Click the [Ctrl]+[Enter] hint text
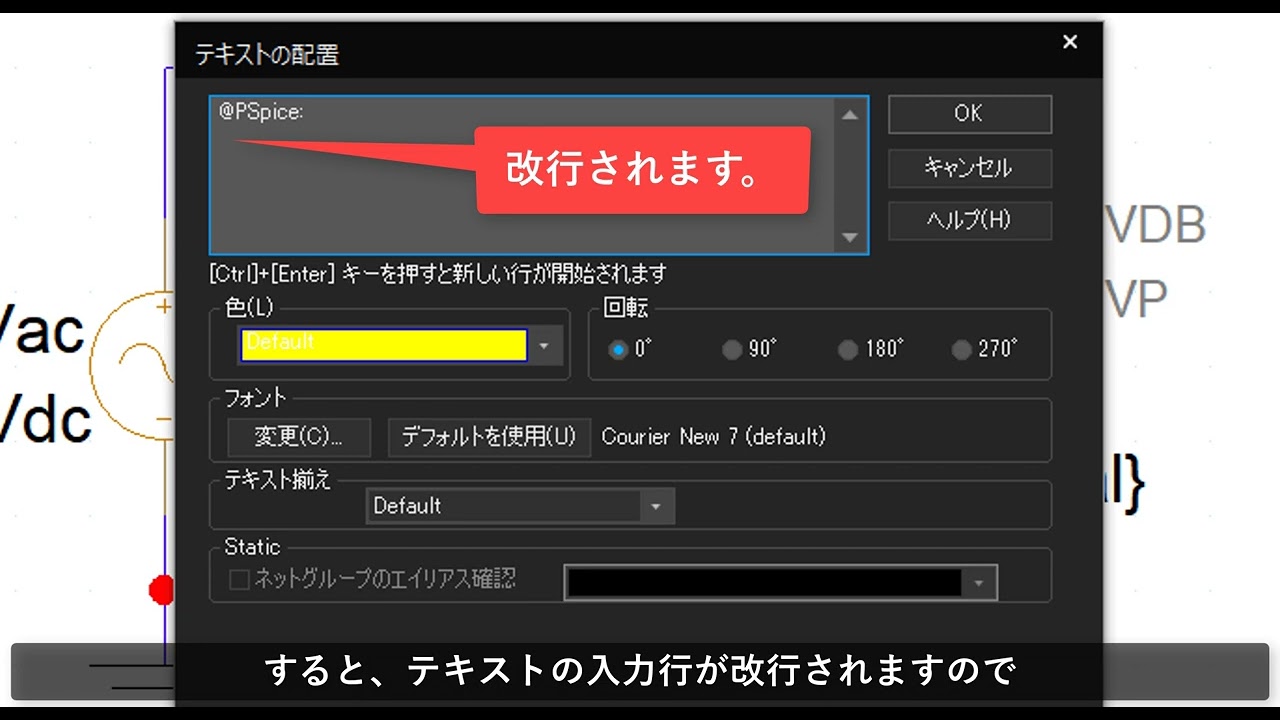 pos(438,273)
